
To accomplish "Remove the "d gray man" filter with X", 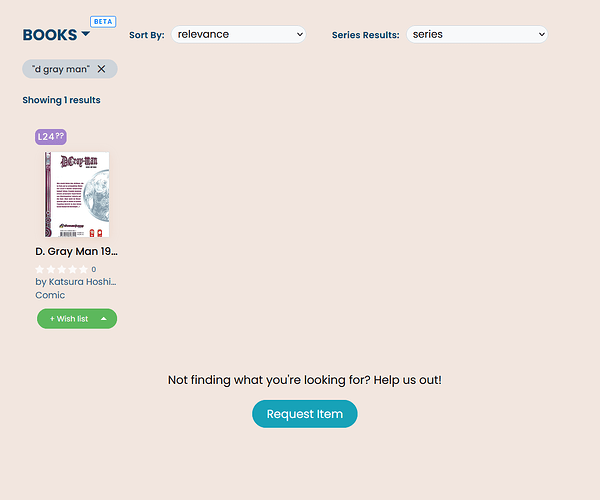I will [x=101, y=69].
